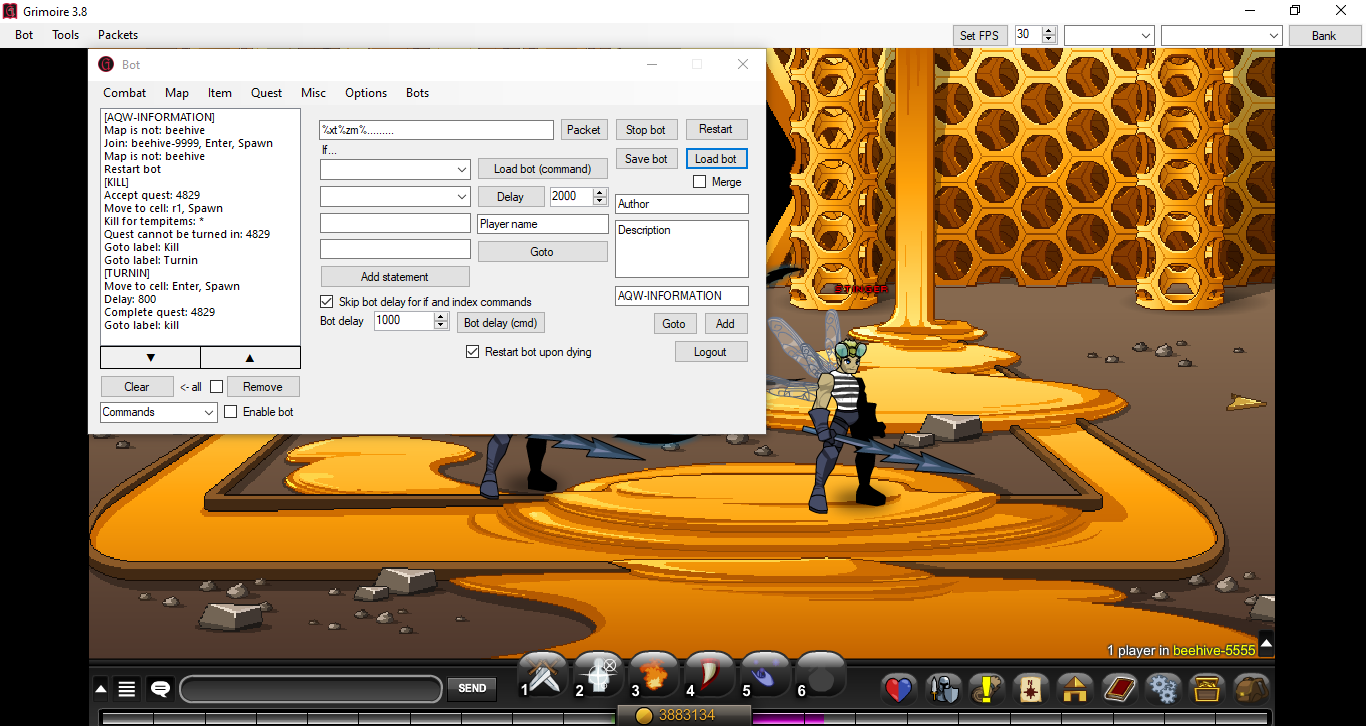Viewport: 1366px width, 726px height.
Task: Click the empty skill slot 6
Action: point(821,677)
